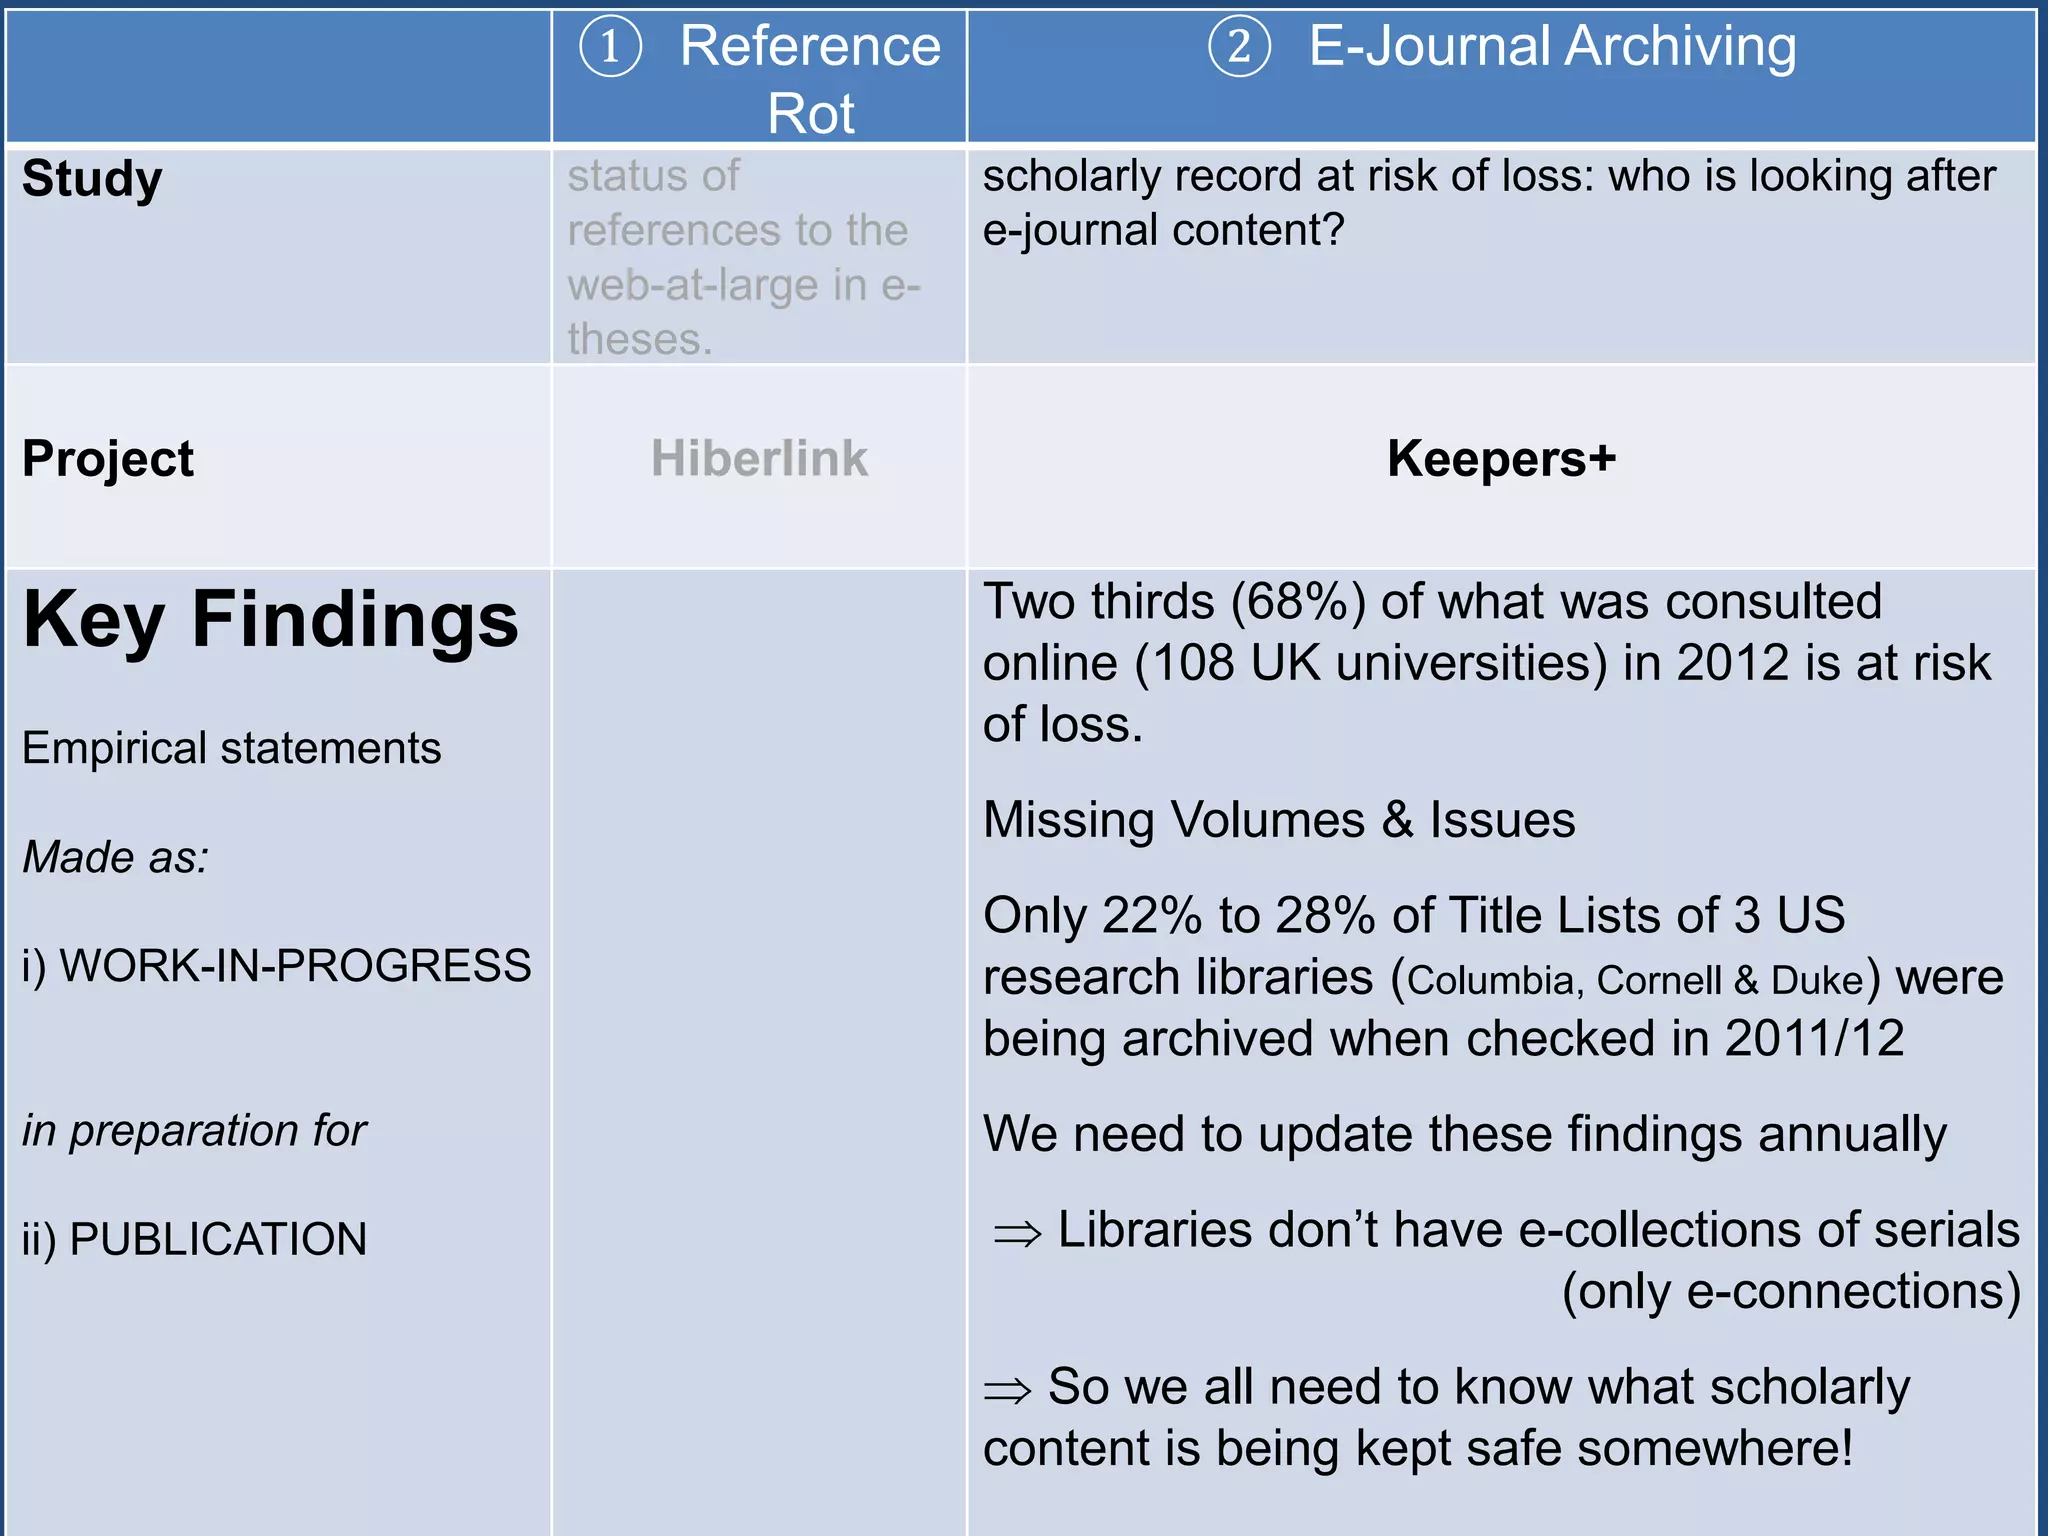Select the 'Empirical statements' text
The image size is (2048, 1536).
click(231, 749)
